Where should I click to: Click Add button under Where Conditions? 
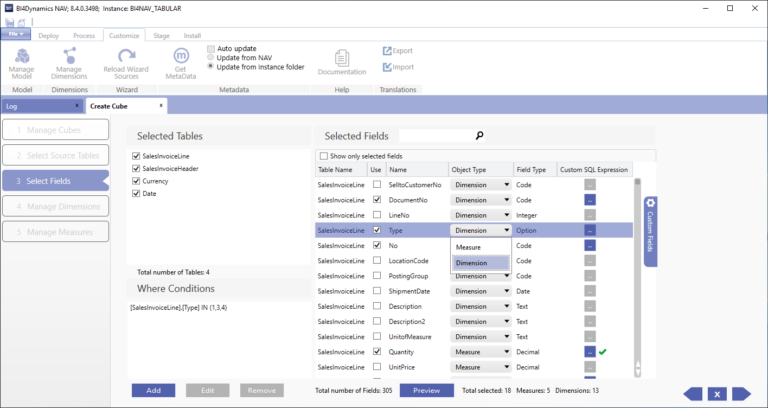(153, 390)
